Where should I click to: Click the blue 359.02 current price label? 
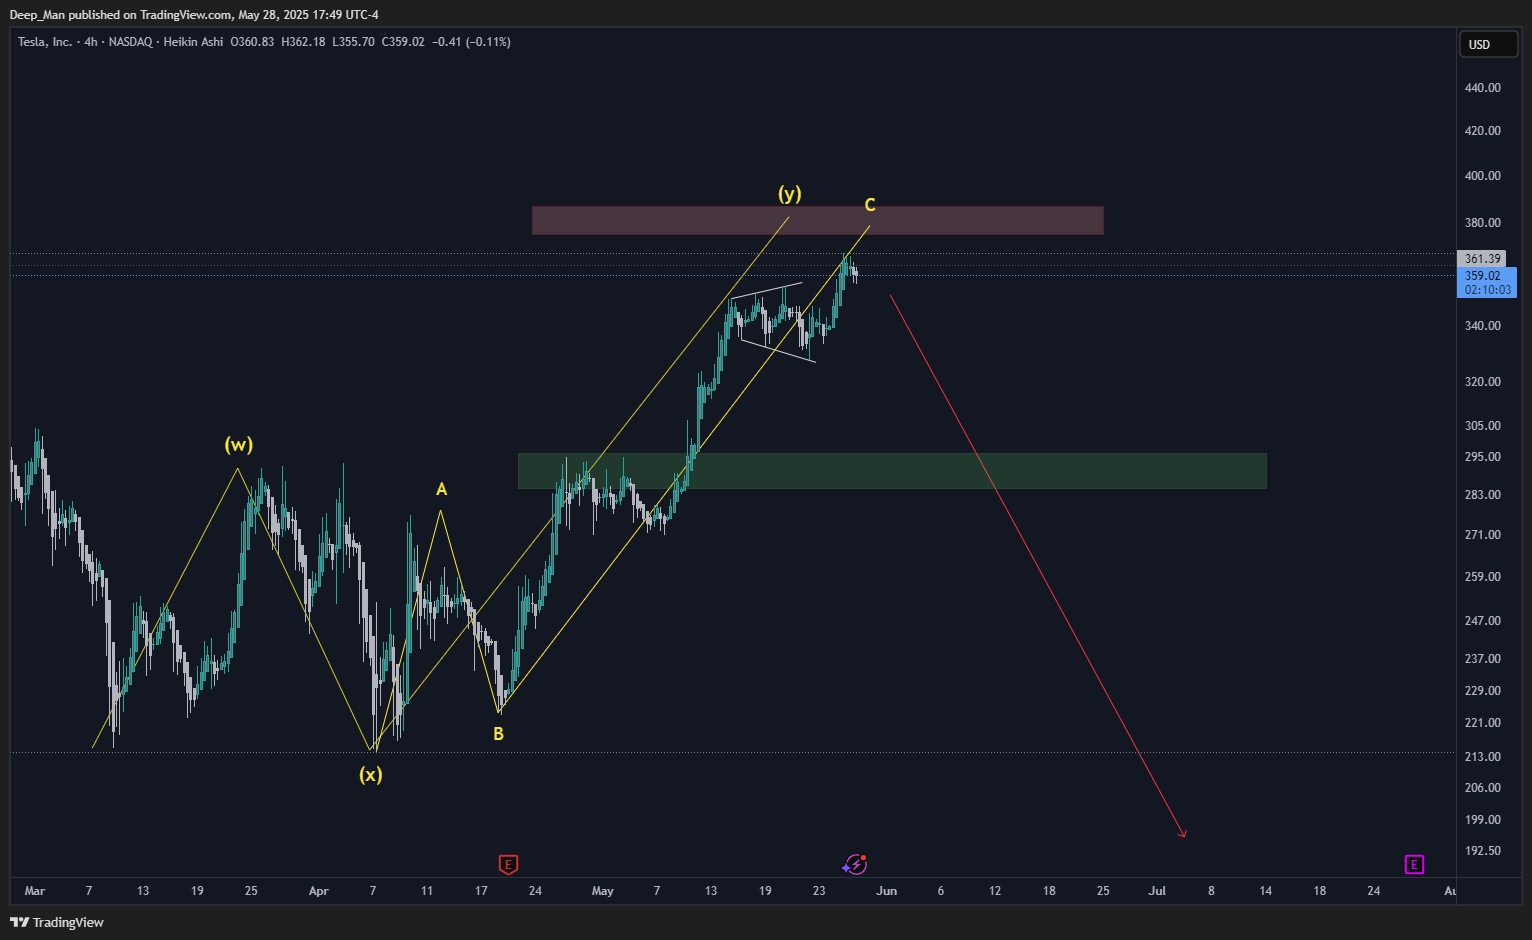[x=1487, y=282]
